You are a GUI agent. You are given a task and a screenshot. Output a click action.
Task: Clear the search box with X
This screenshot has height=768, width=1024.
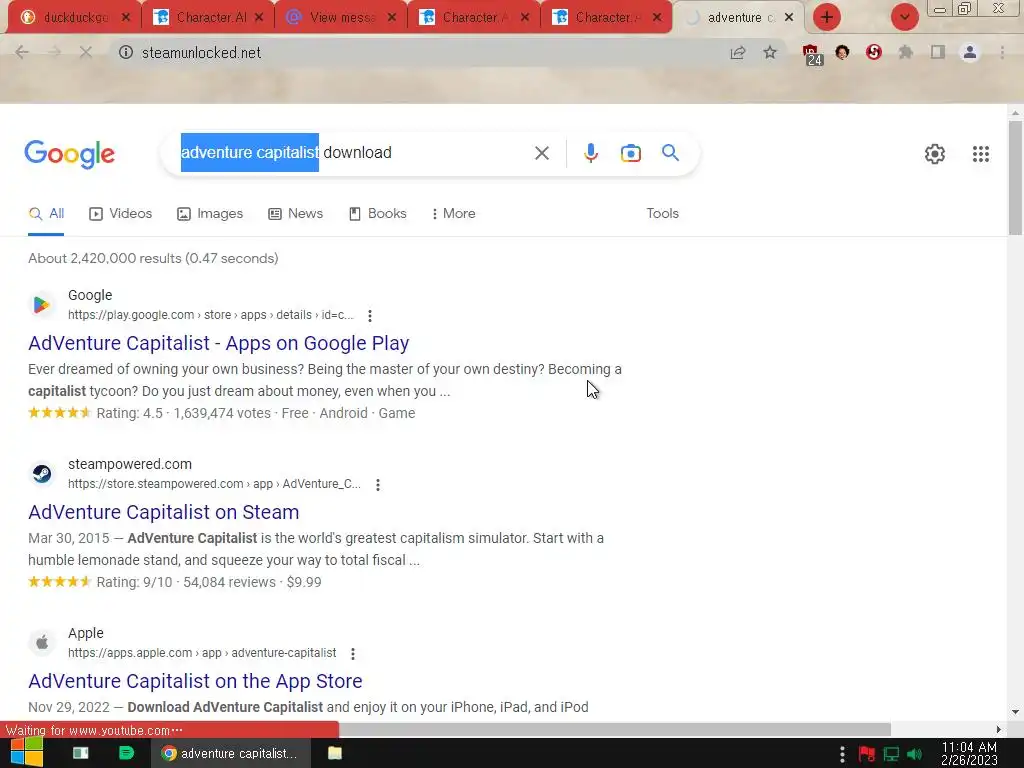pos(541,153)
